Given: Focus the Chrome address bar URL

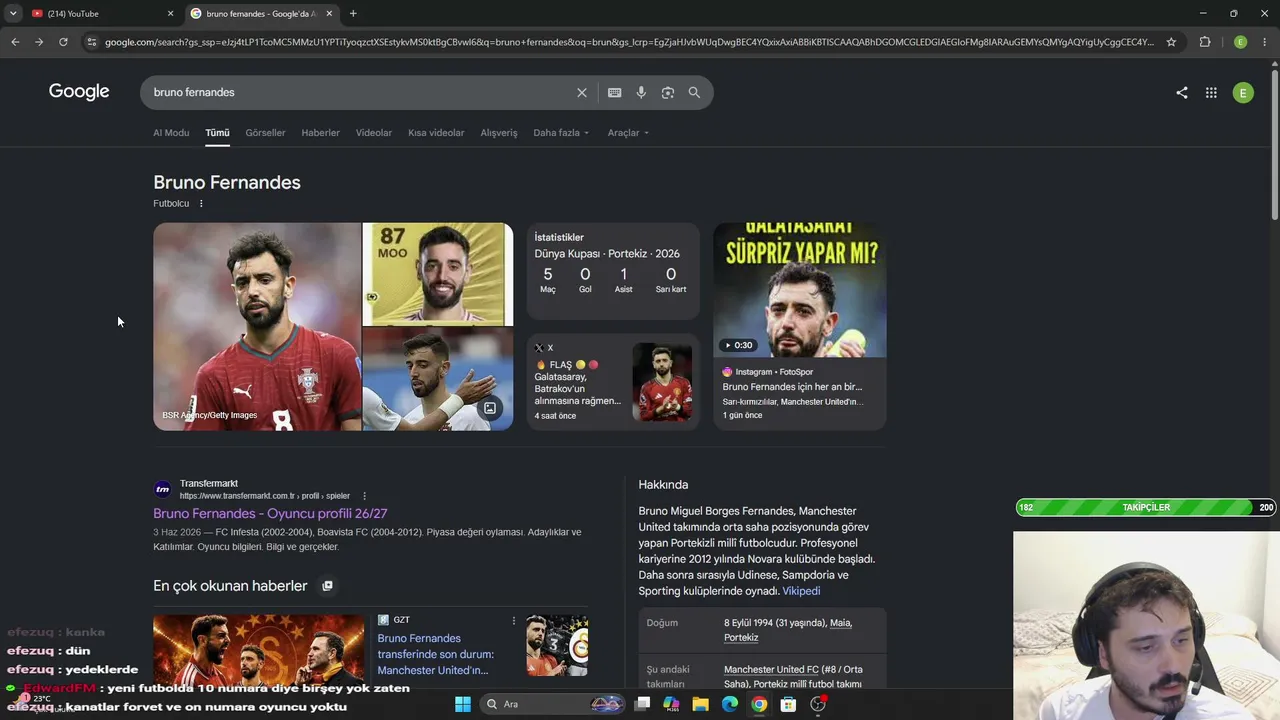Looking at the screenshot, I should point(629,42).
